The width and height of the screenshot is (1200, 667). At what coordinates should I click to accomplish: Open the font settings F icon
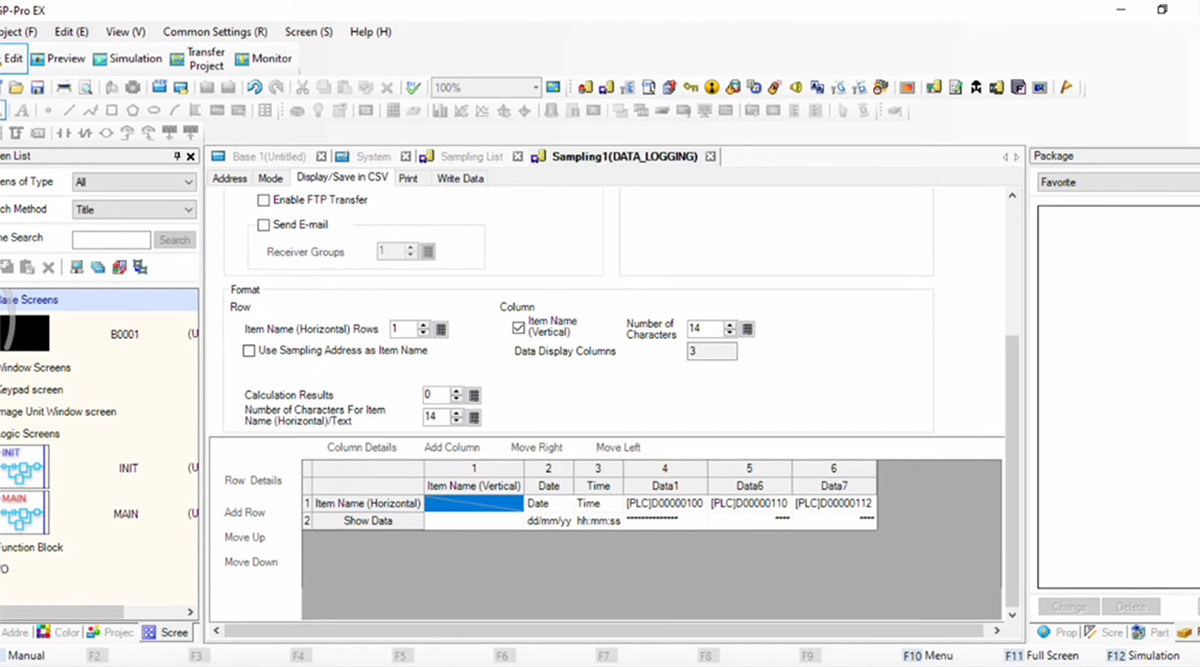click(x=1017, y=87)
